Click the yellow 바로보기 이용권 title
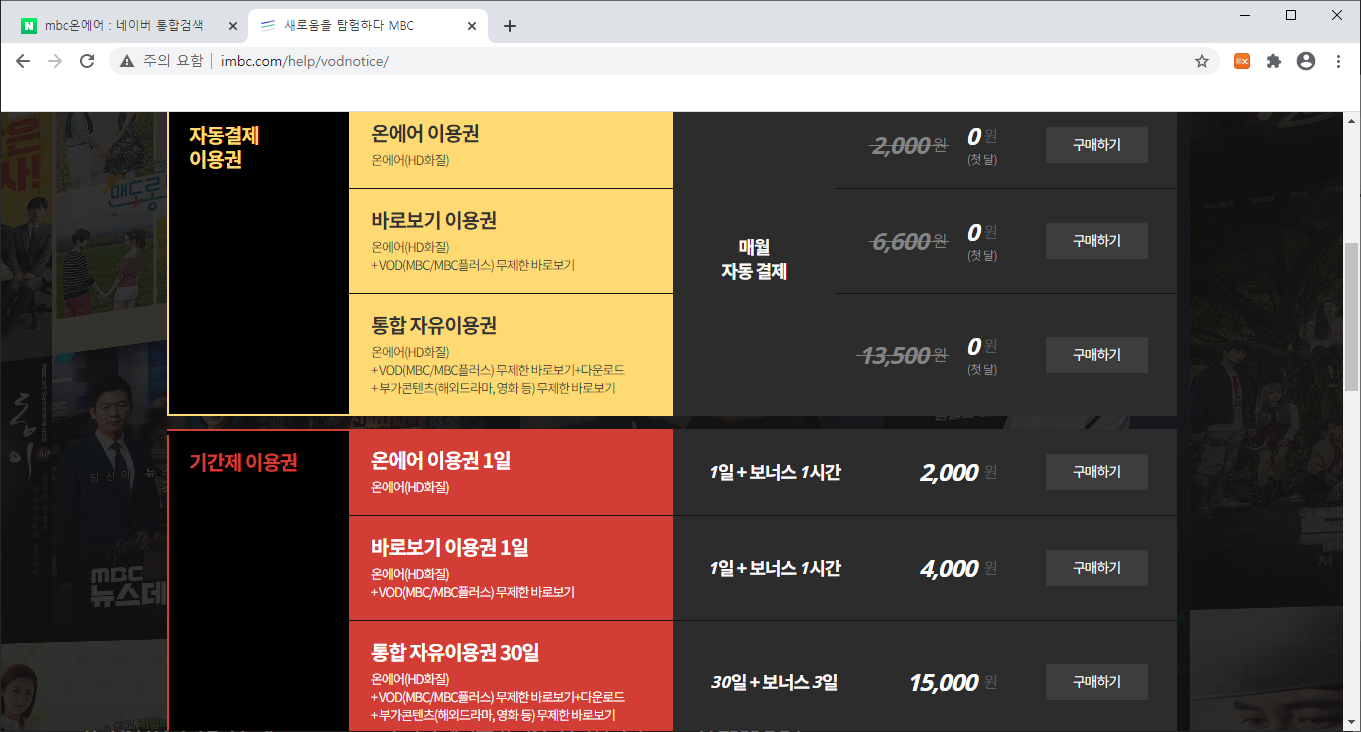The width and height of the screenshot is (1361, 732). (x=434, y=221)
